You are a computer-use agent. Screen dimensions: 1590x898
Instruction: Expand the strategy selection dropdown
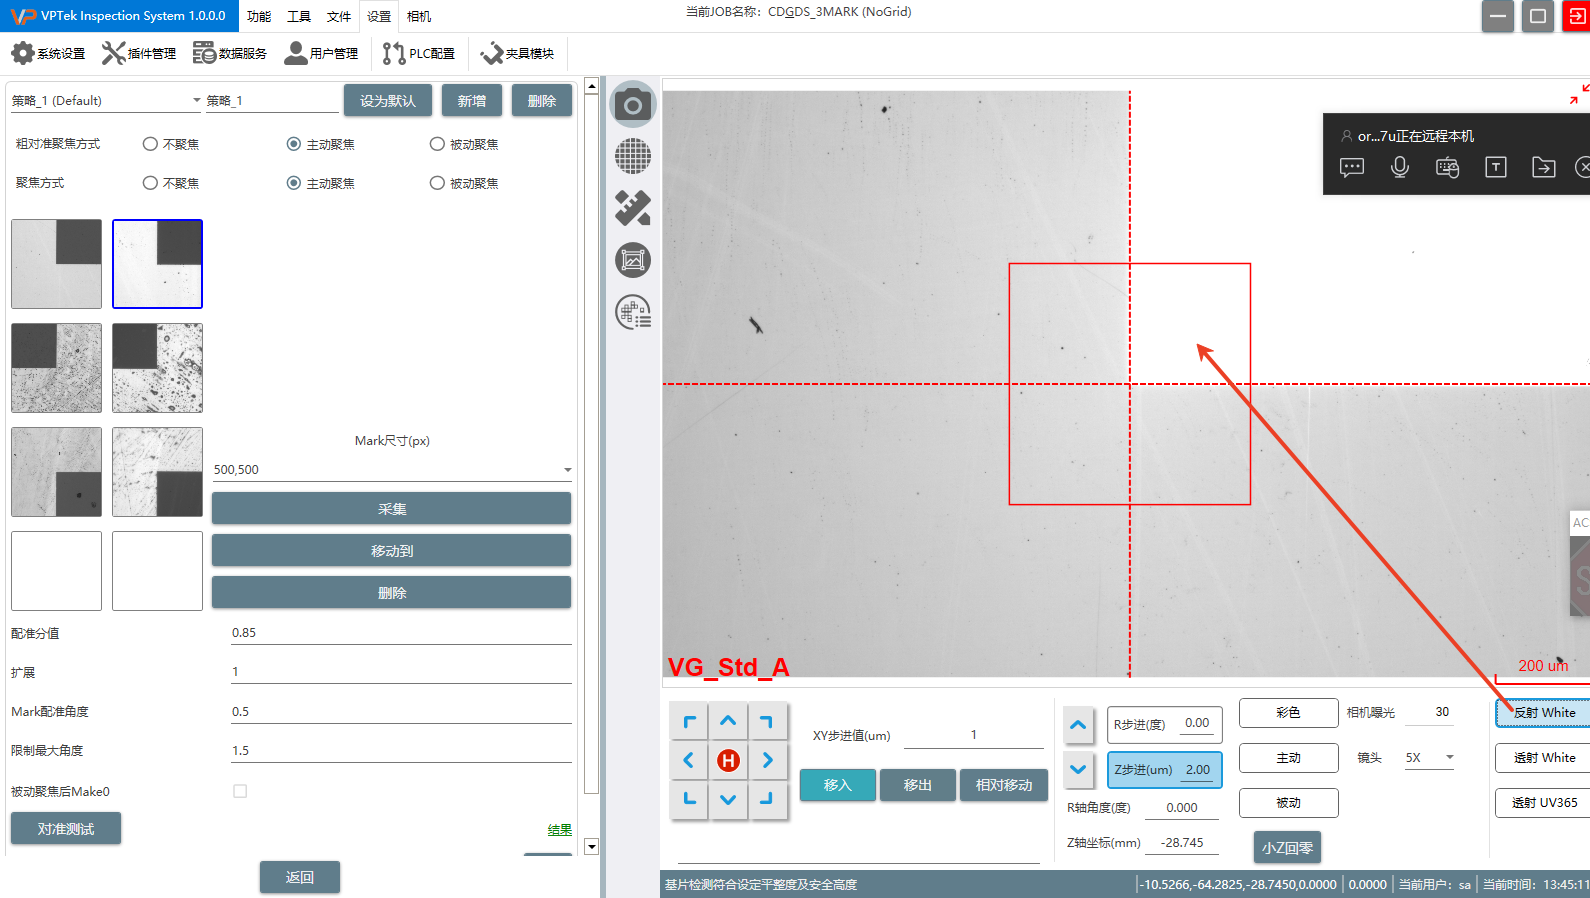point(196,100)
